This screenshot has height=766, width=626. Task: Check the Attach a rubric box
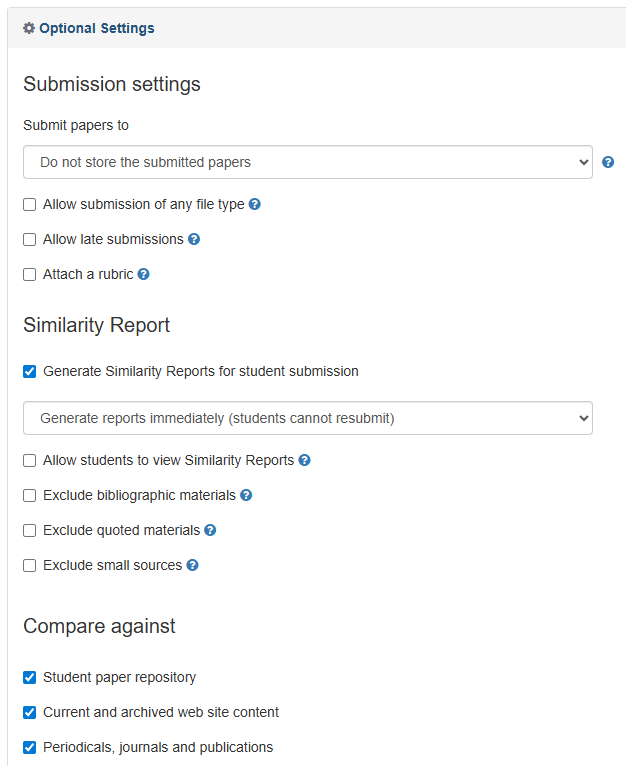(x=30, y=275)
